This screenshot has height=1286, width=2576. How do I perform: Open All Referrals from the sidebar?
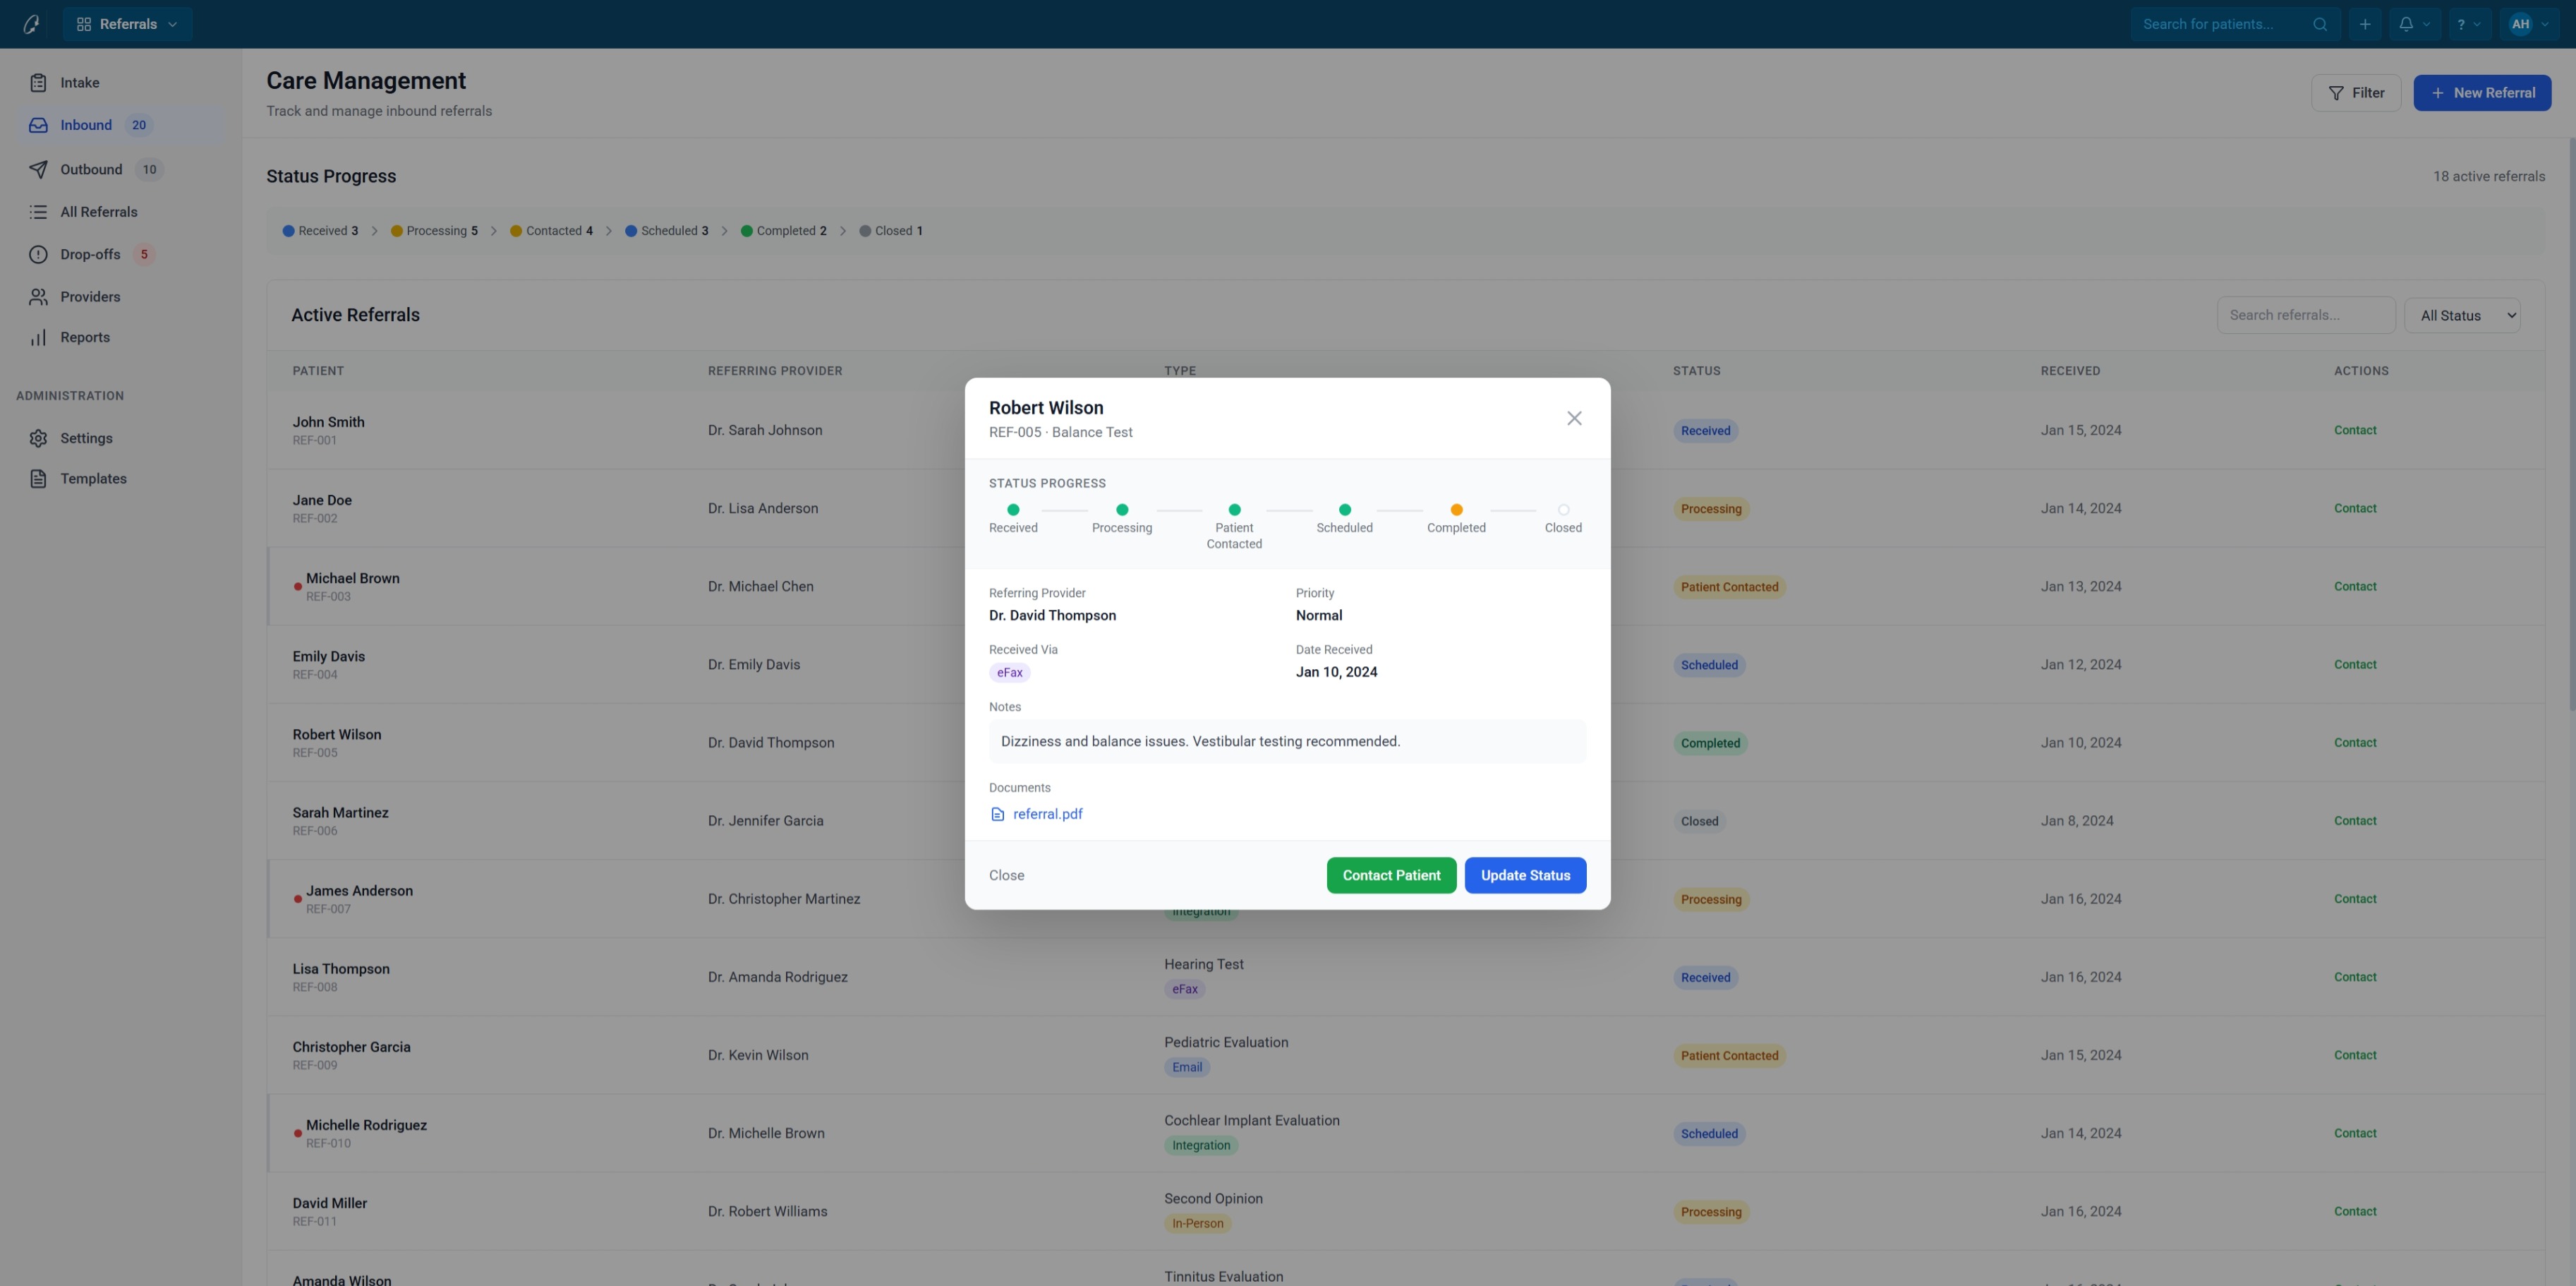coord(120,212)
